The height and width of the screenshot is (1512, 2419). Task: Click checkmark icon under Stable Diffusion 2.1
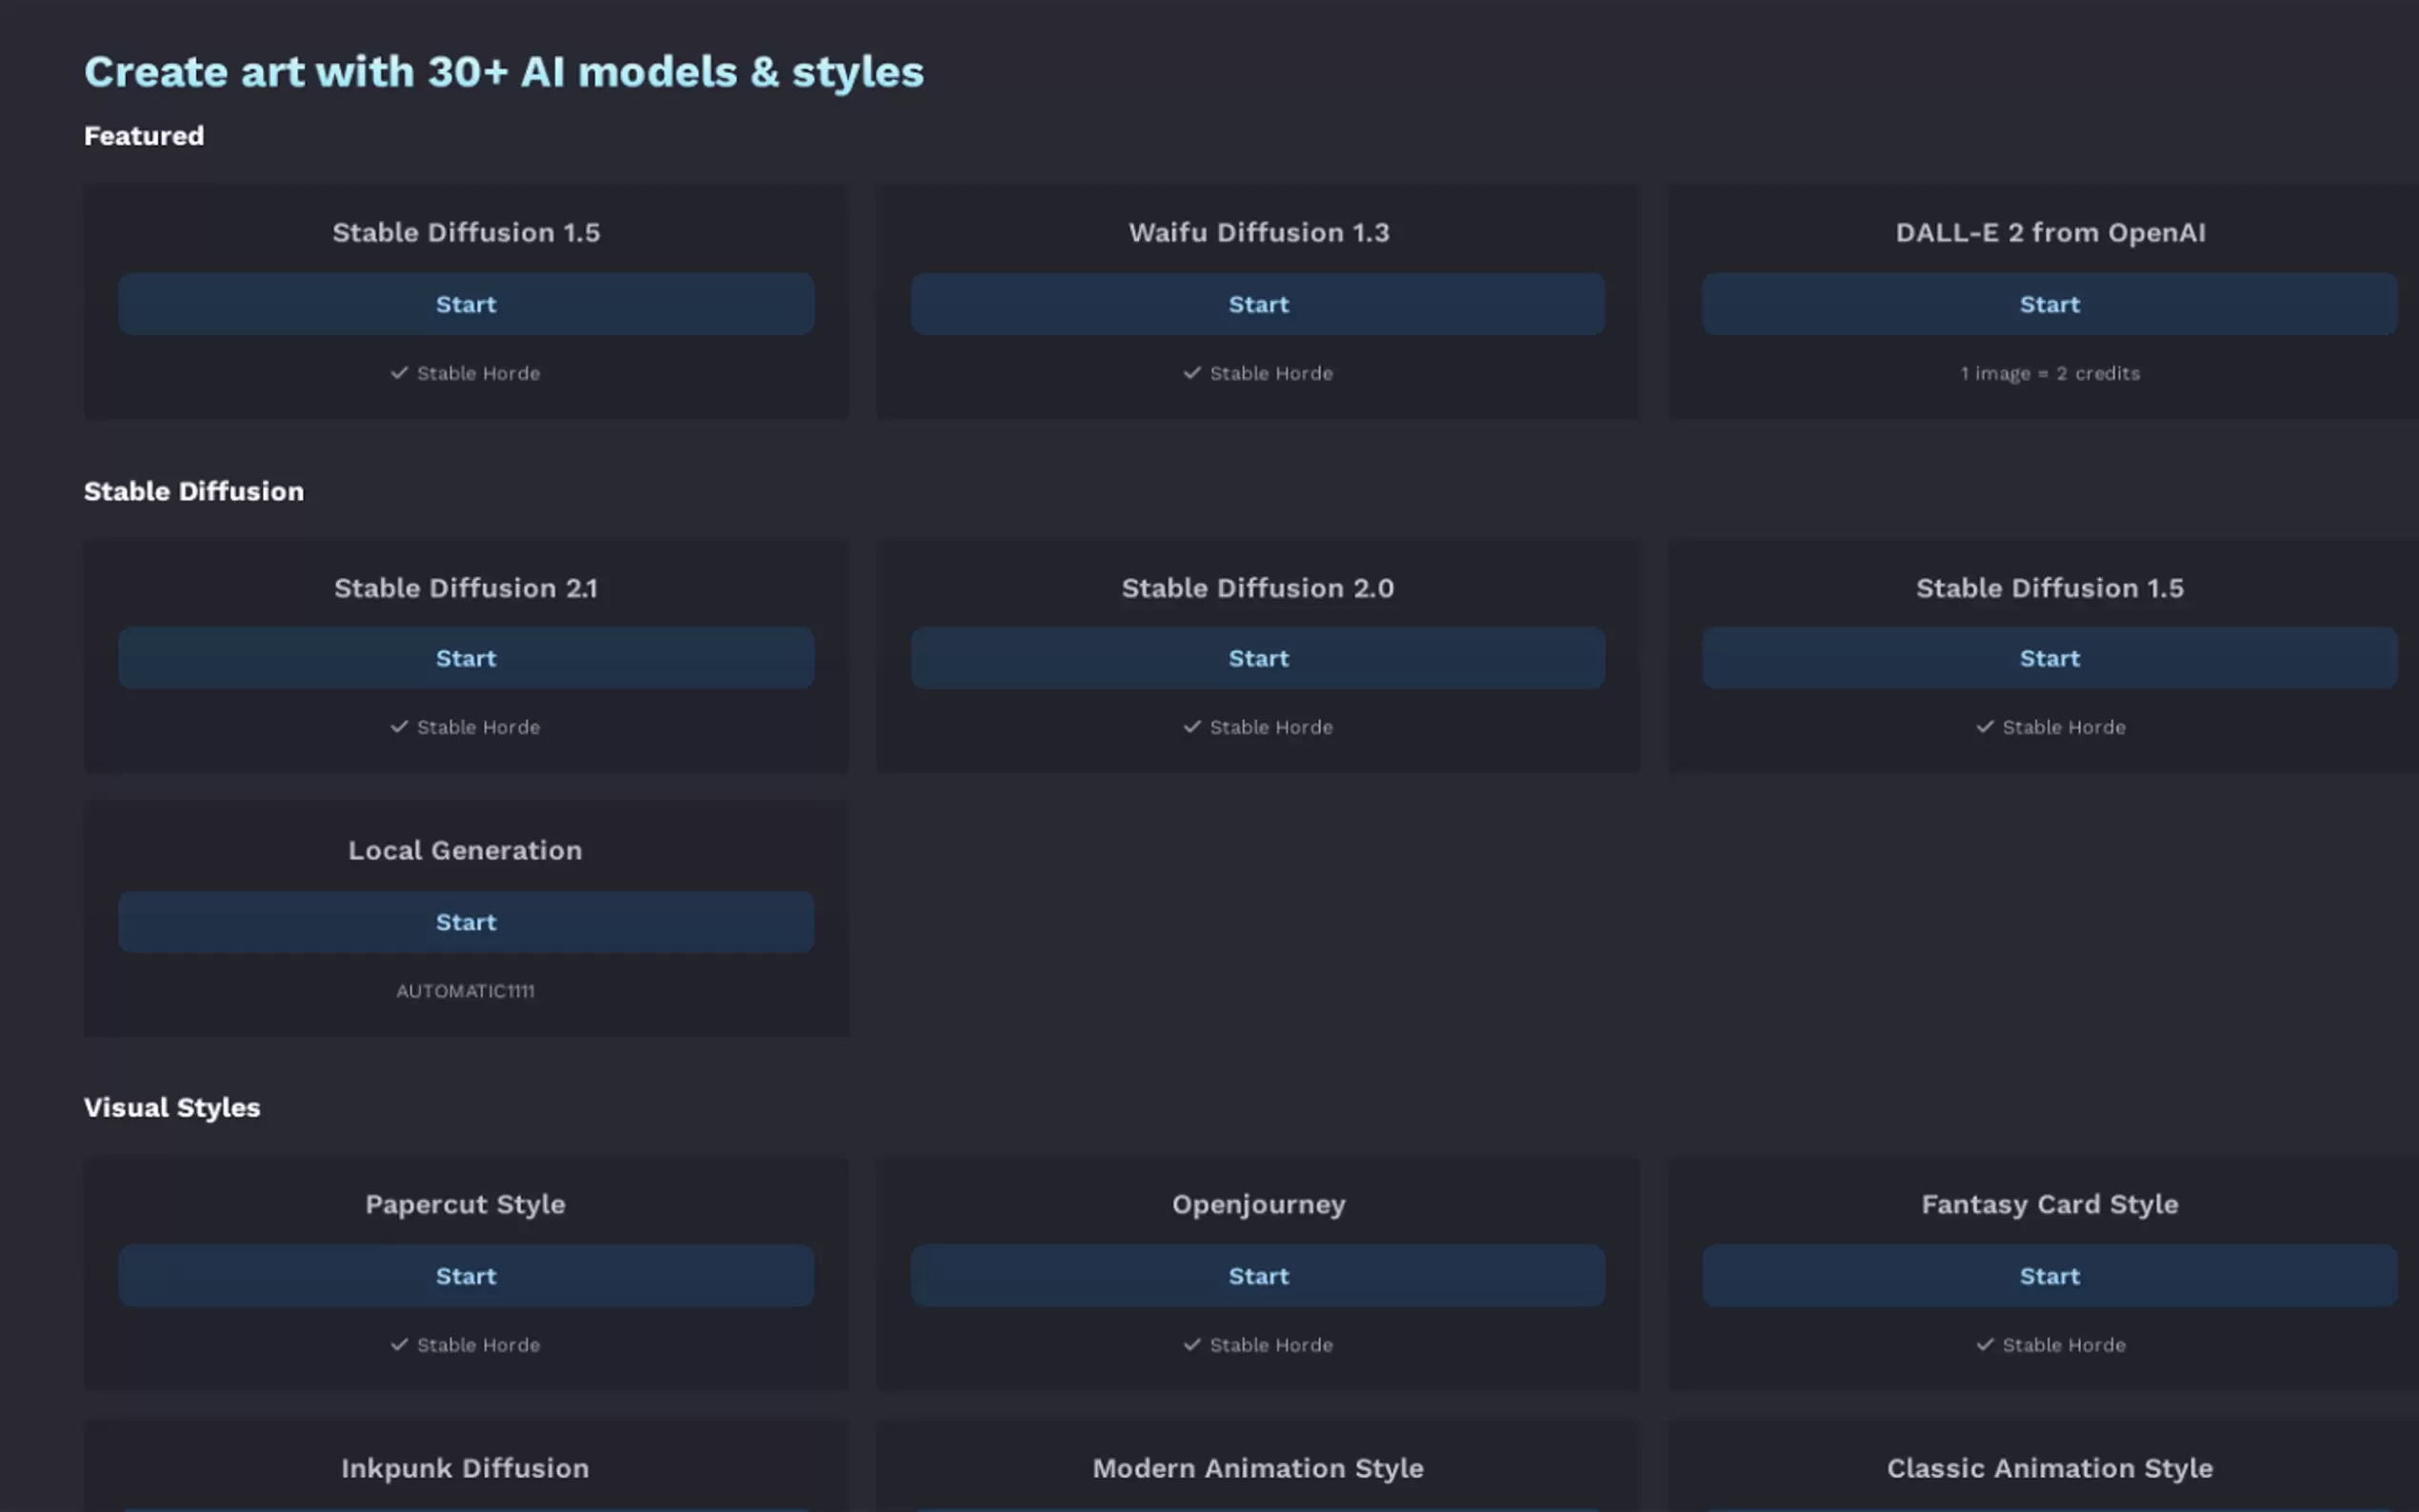click(399, 727)
